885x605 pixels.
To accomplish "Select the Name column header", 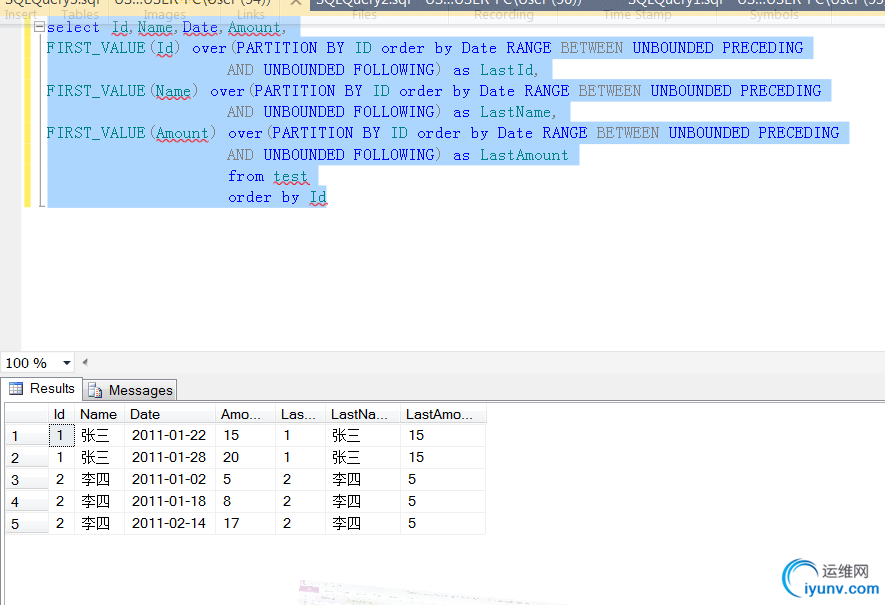I will (99, 414).
